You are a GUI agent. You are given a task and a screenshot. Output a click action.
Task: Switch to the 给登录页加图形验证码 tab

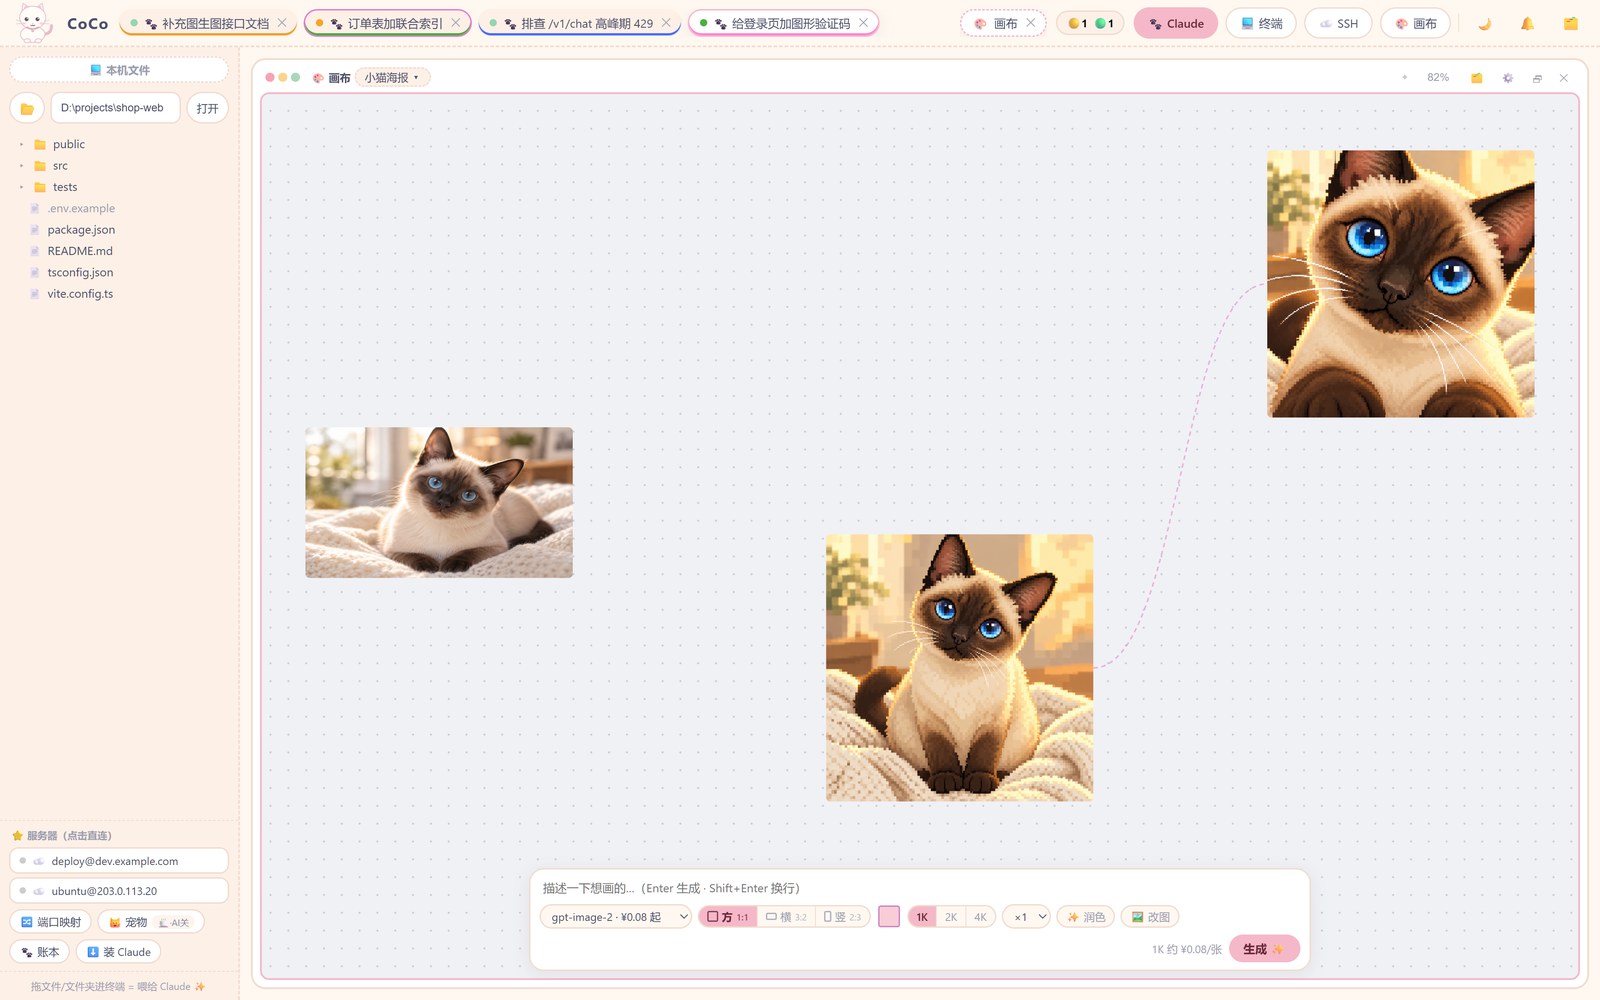click(x=782, y=23)
